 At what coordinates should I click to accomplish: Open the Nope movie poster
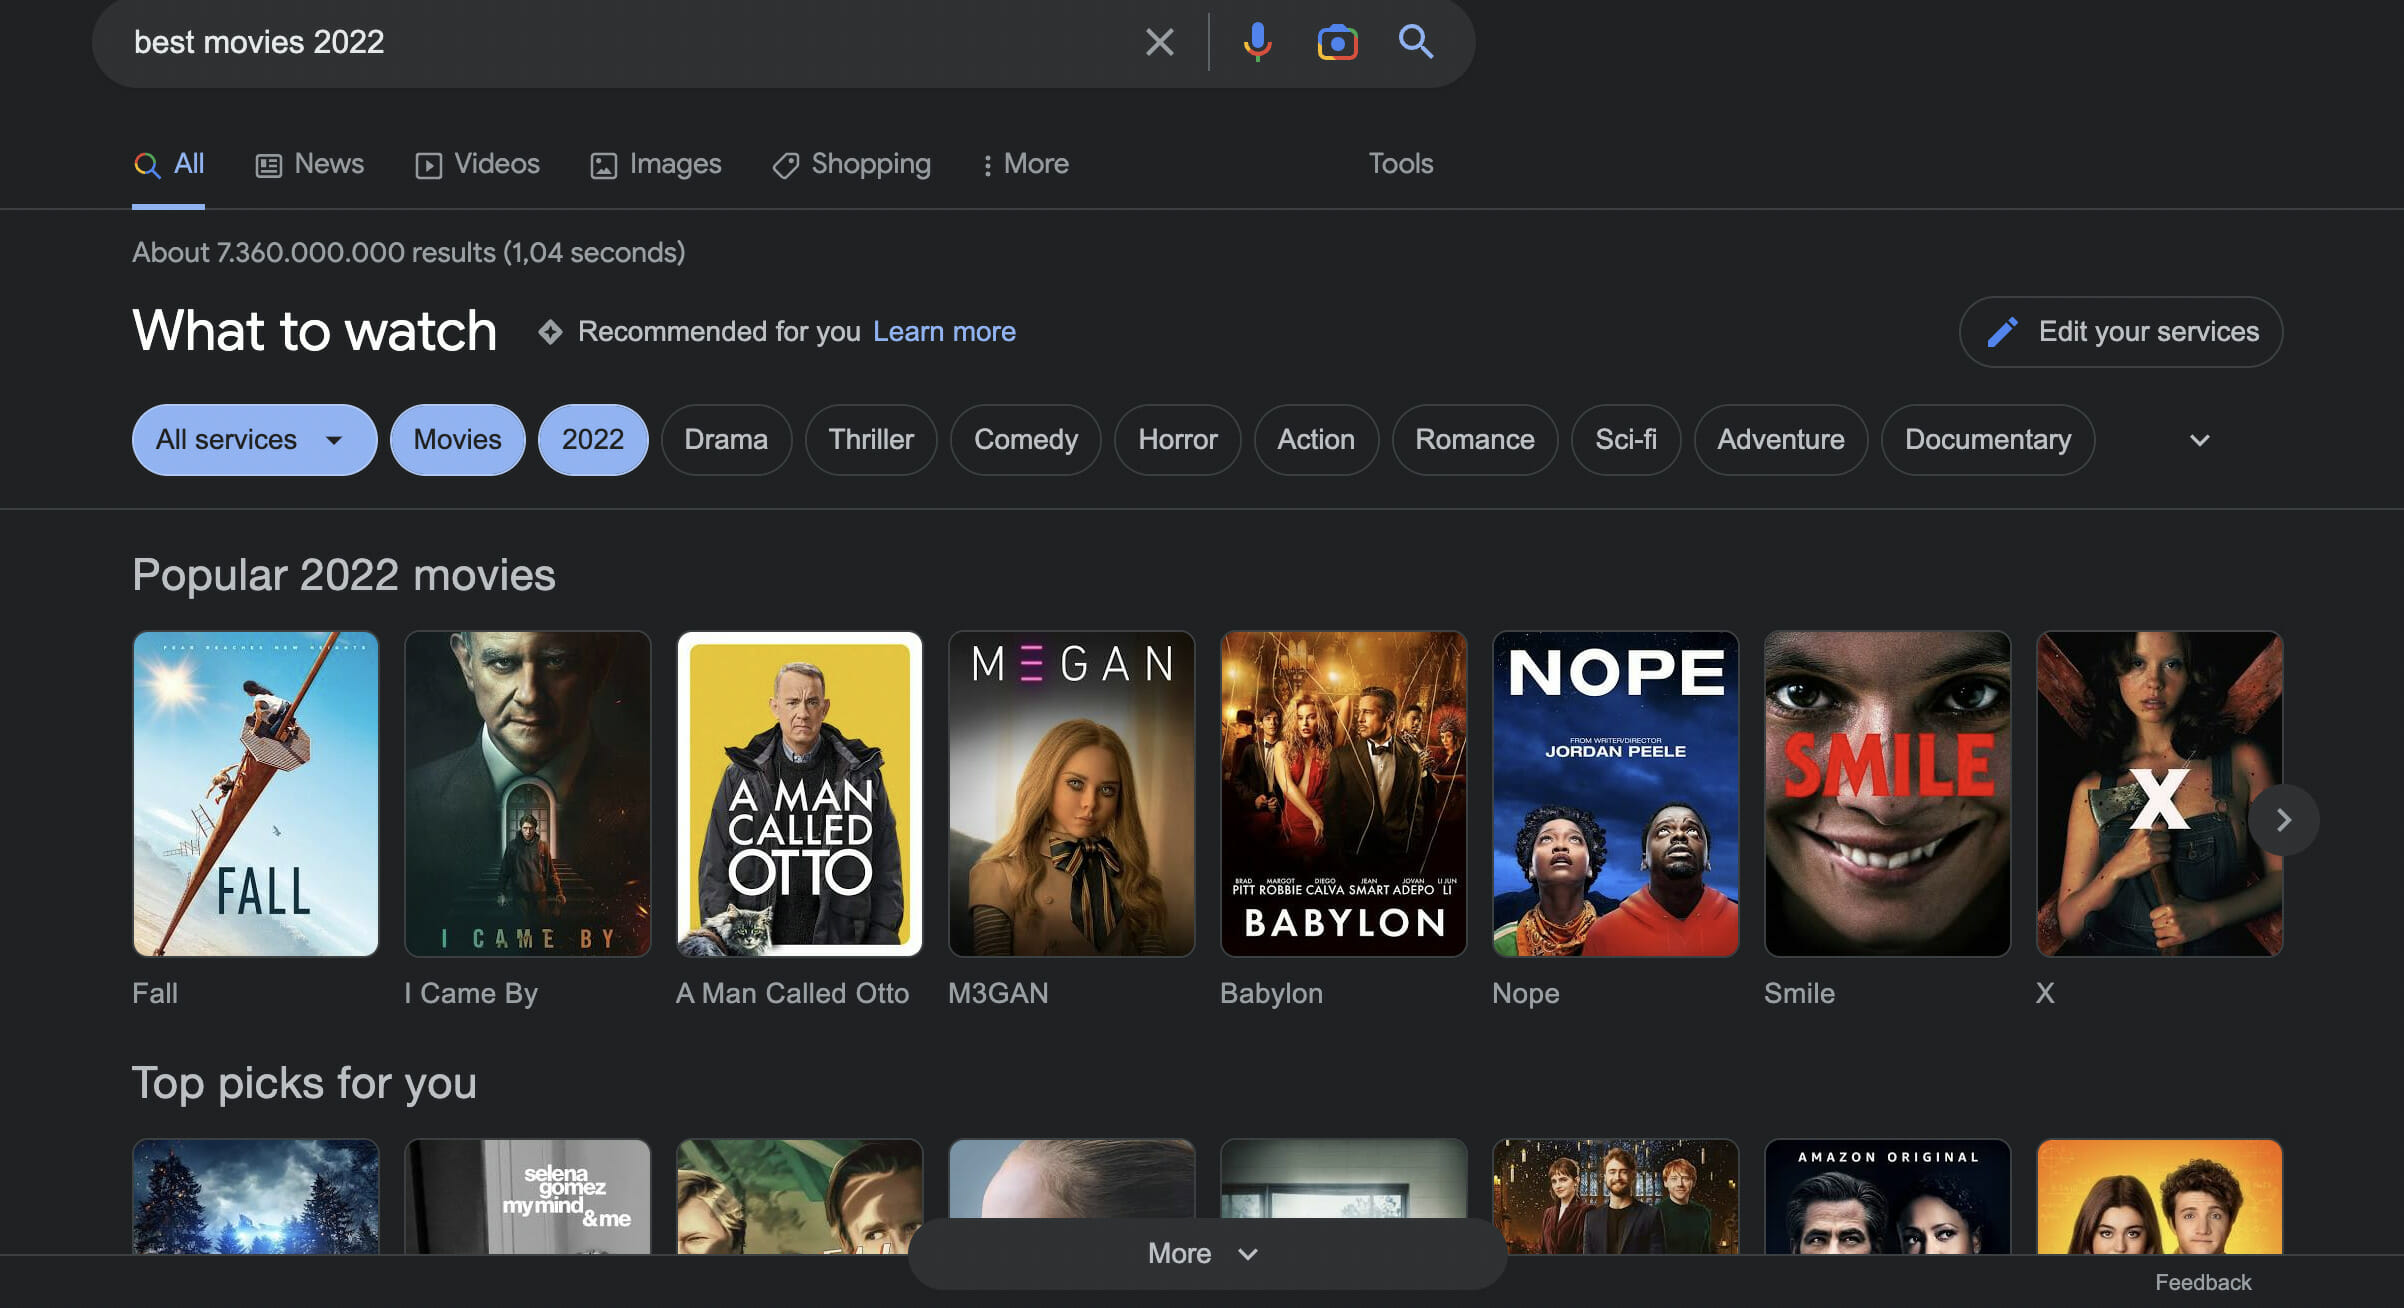(1616, 793)
